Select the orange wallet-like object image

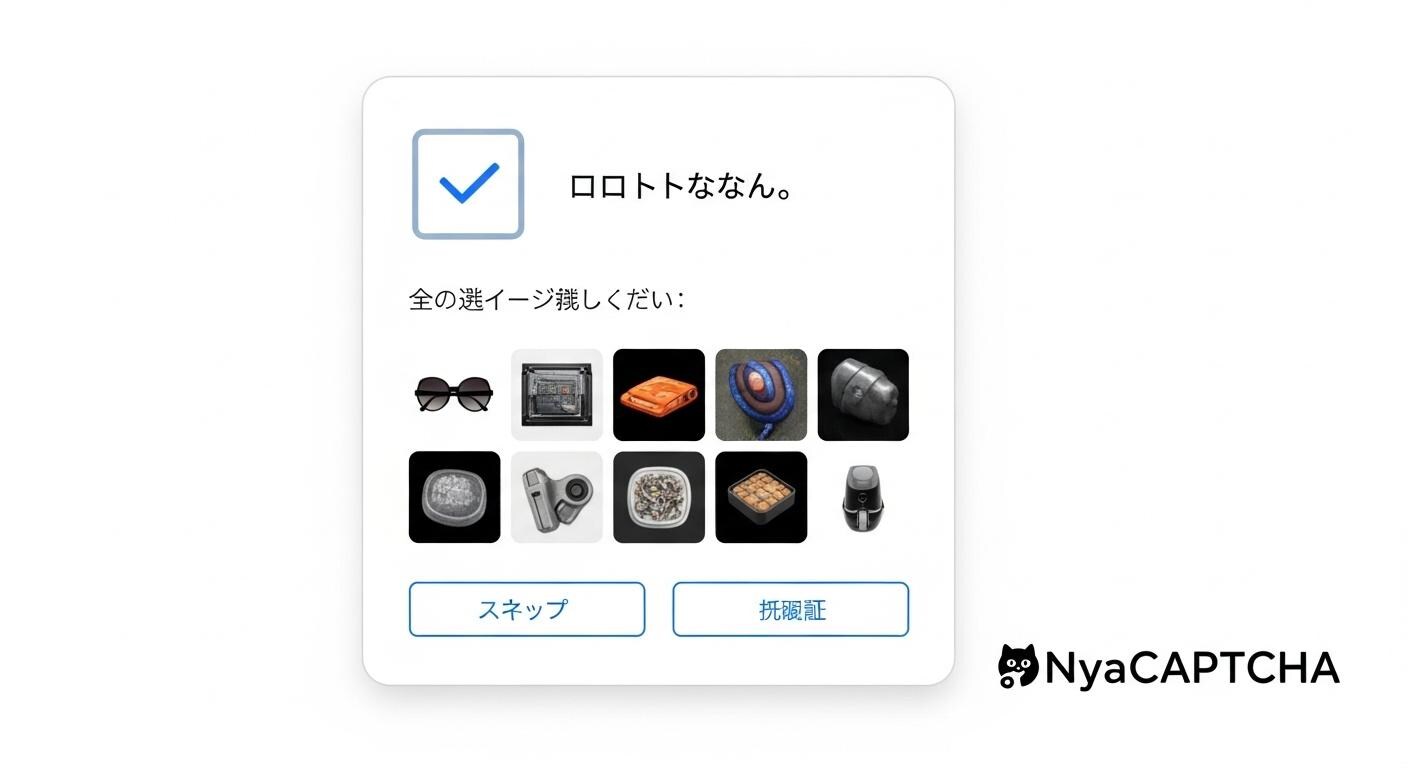pyautogui.click(x=659, y=394)
